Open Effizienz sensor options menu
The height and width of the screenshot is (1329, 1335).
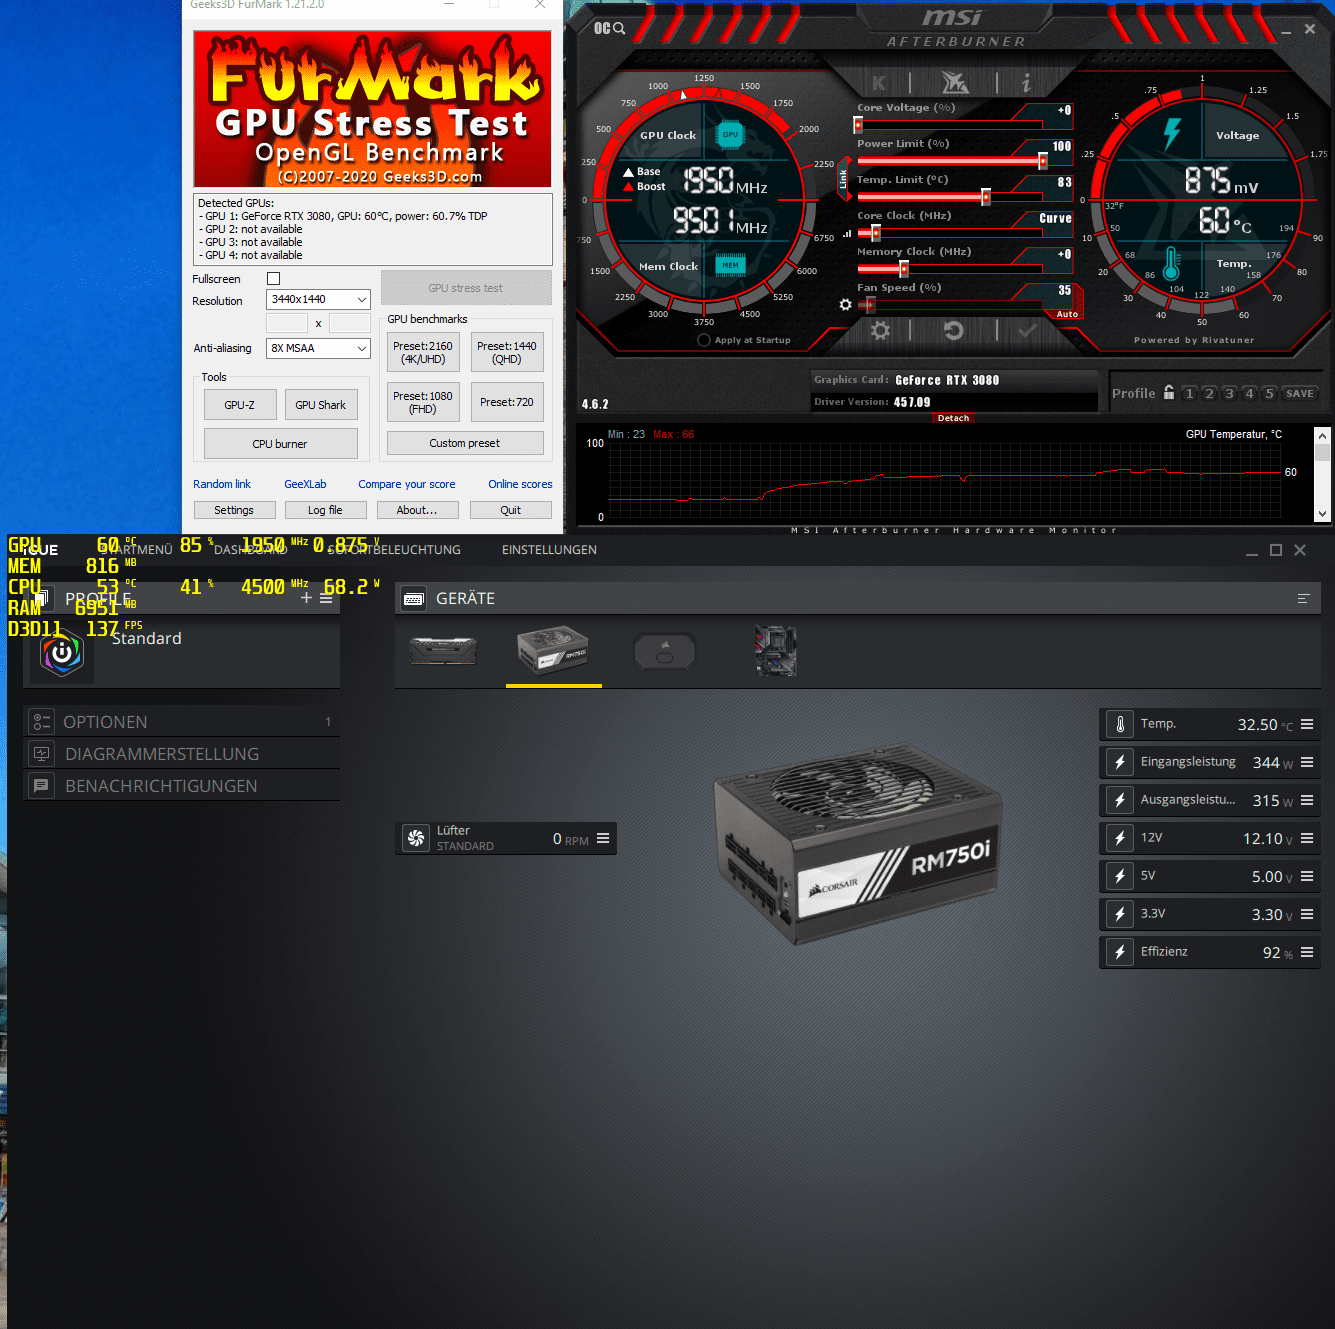(x=1307, y=952)
